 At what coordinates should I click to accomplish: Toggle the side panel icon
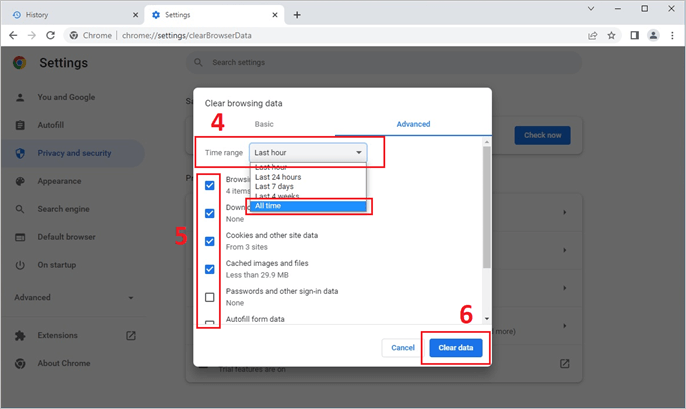point(634,35)
